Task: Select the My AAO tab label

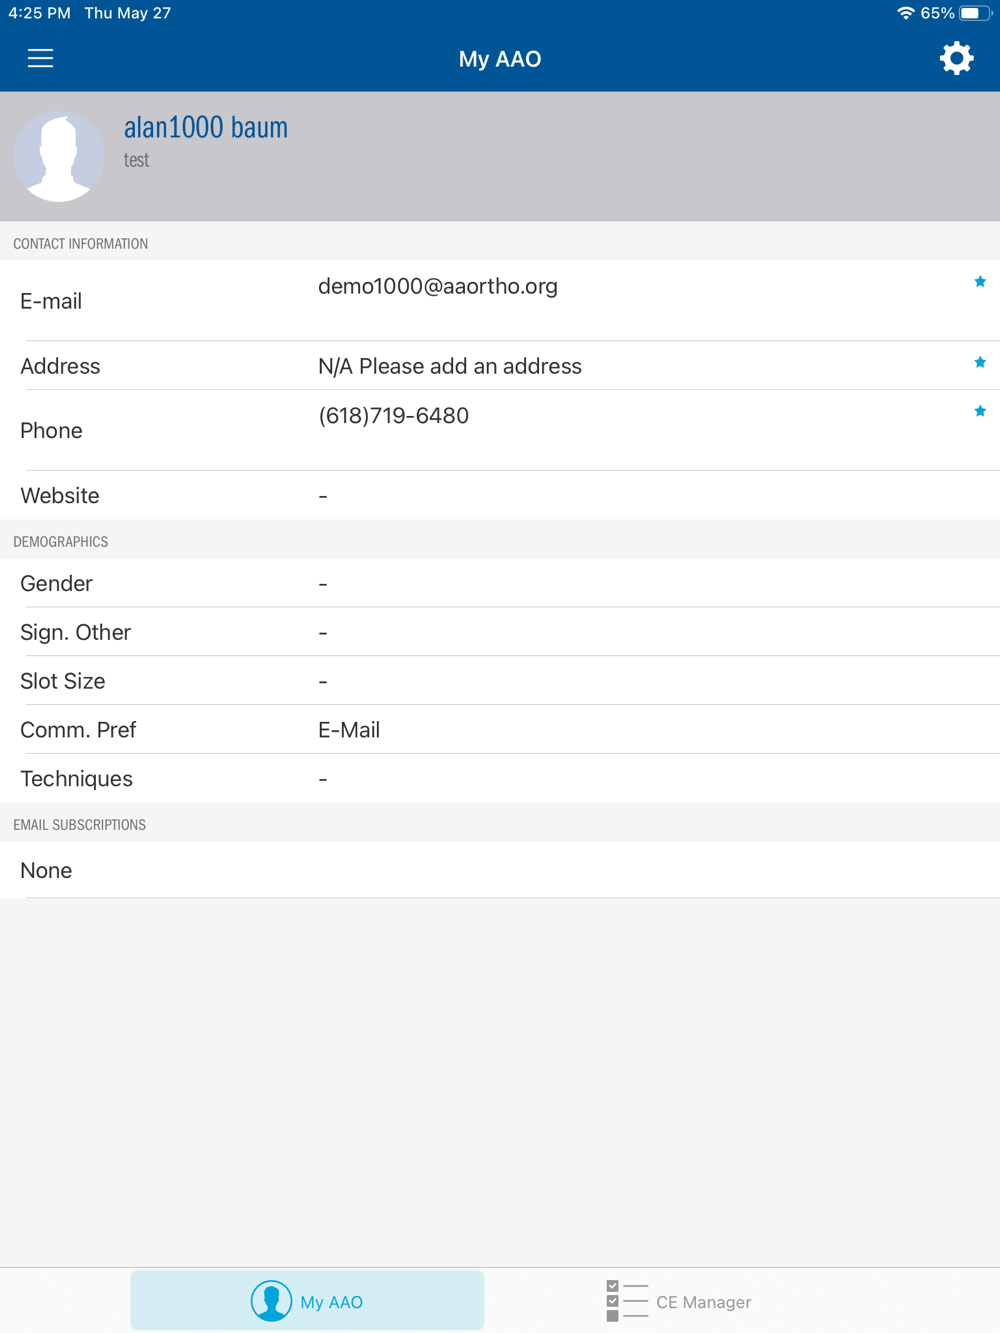Action: pyautogui.click(x=331, y=1302)
